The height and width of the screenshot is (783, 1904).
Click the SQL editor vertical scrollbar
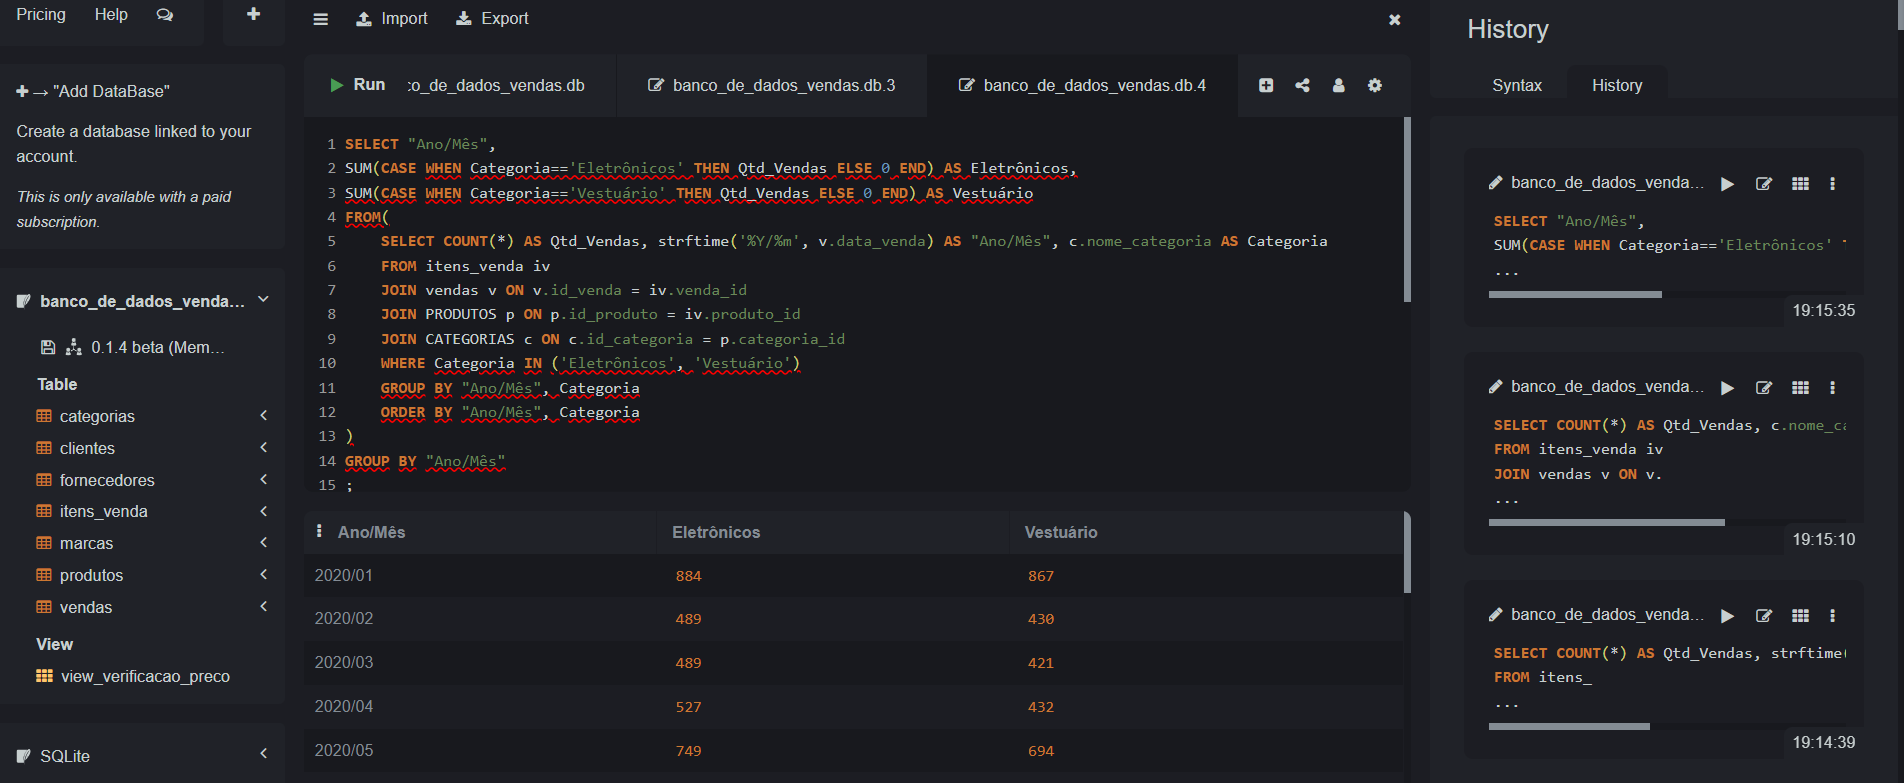[x=1407, y=210]
